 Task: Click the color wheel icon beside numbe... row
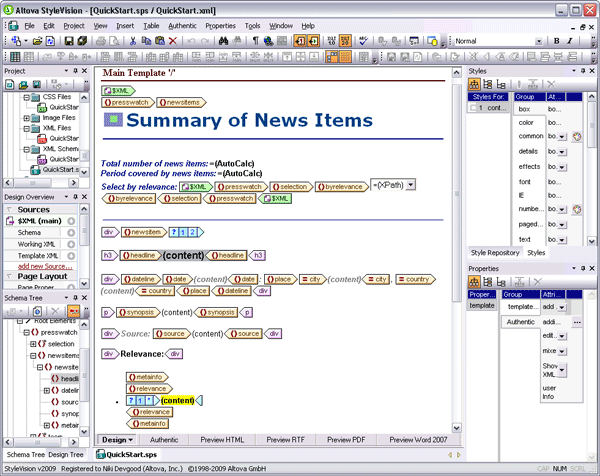coord(577,209)
